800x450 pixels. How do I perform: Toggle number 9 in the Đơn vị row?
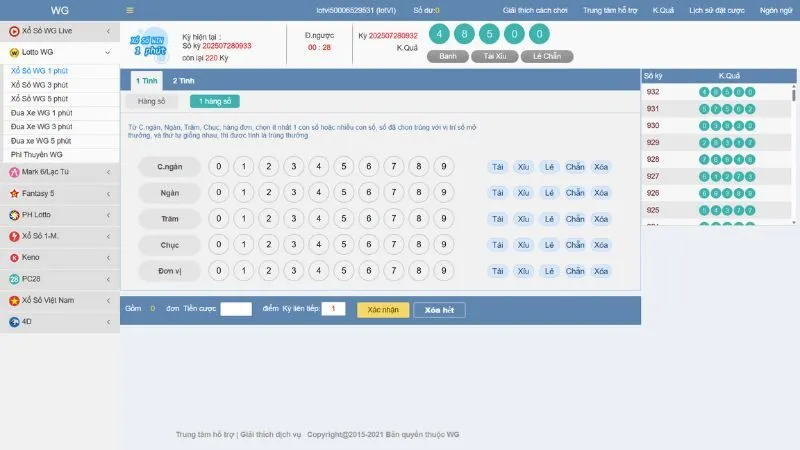tap(443, 270)
